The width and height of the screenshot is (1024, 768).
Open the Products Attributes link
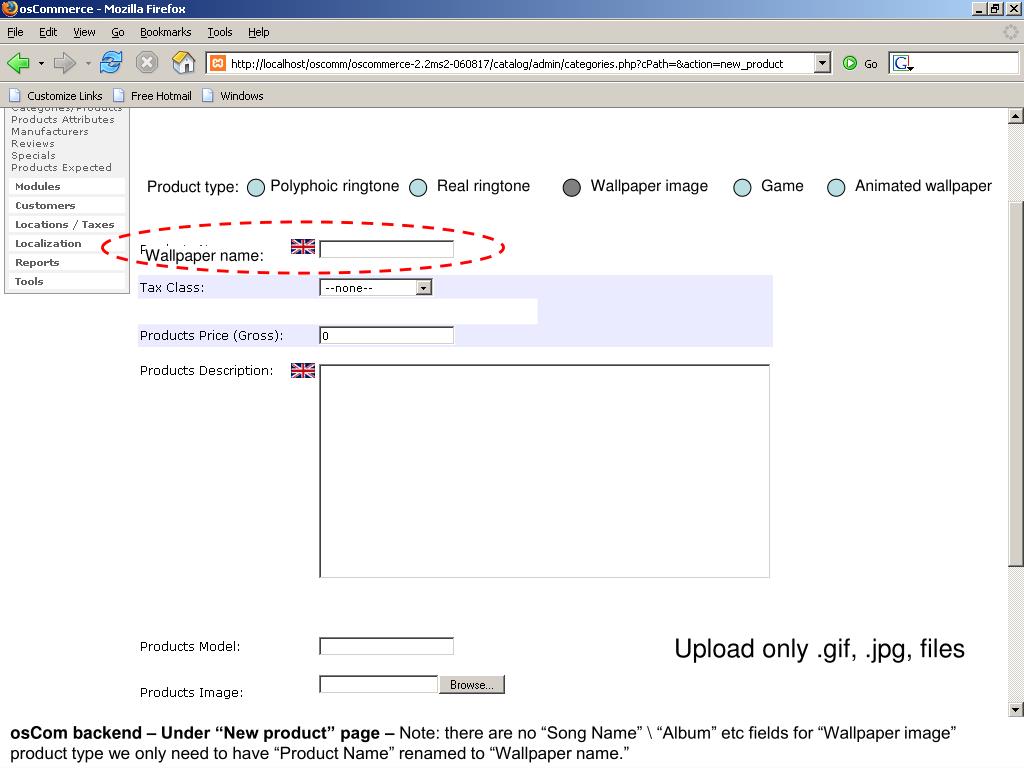[x=63, y=120]
